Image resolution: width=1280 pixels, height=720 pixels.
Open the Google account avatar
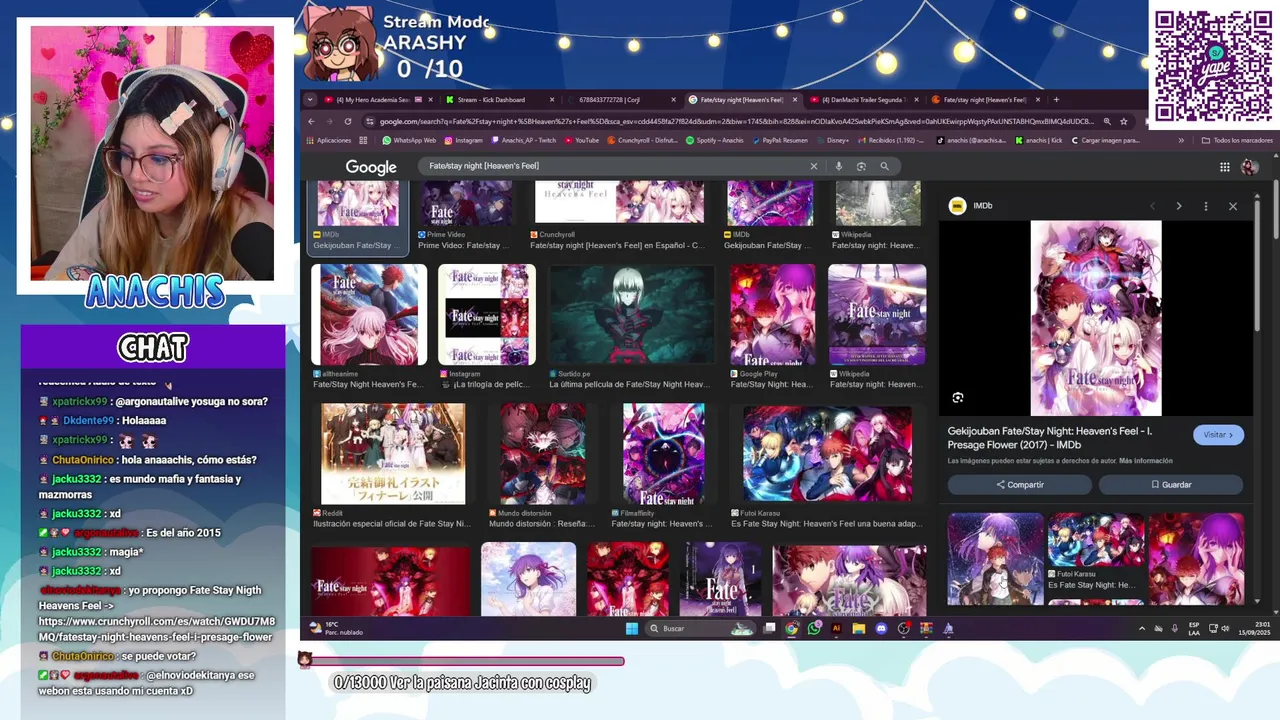click(1249, 167)
